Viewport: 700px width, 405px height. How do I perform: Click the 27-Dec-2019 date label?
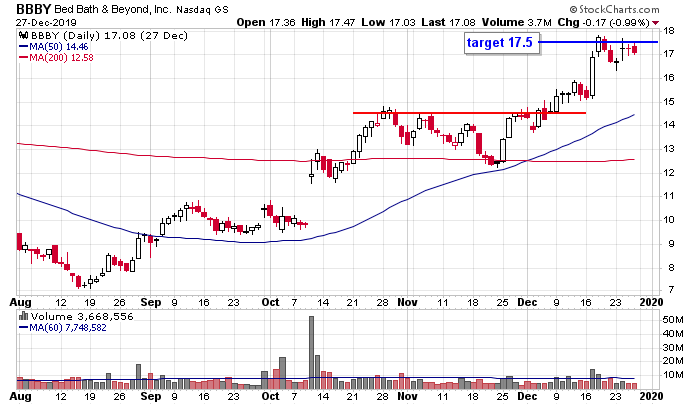[46, 22]
